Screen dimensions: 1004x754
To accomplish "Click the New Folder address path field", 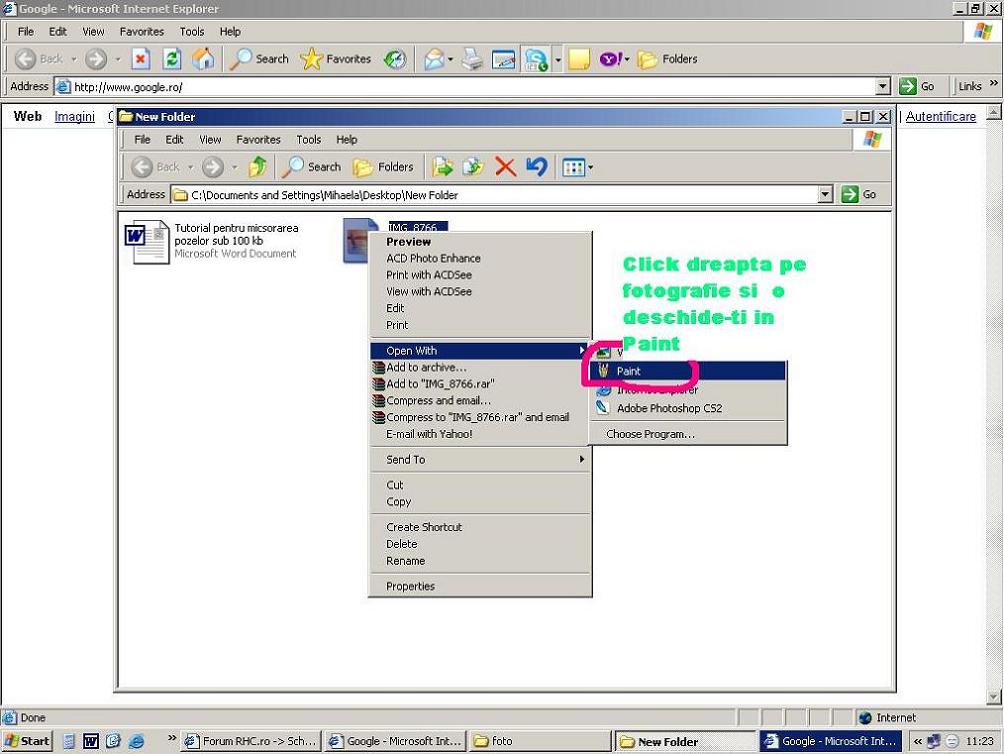I will click(x=494, y=195).
